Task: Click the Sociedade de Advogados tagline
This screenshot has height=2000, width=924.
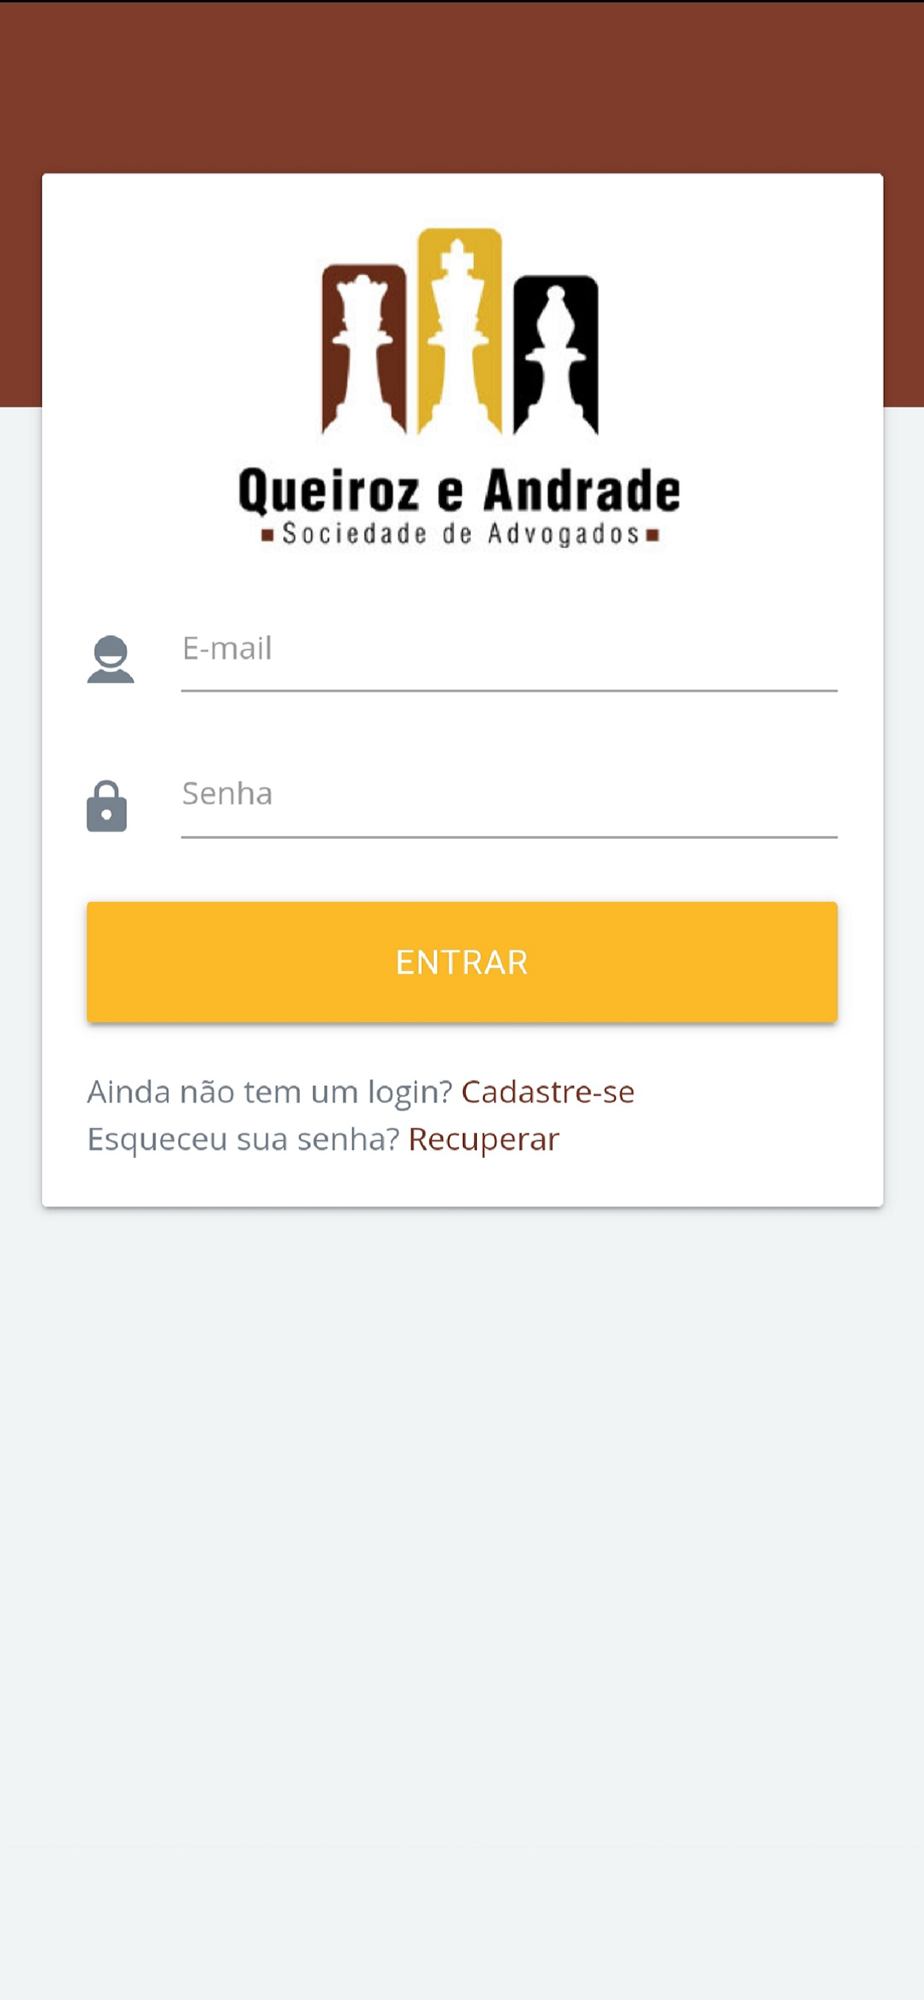Action: (x=460, y=534)
